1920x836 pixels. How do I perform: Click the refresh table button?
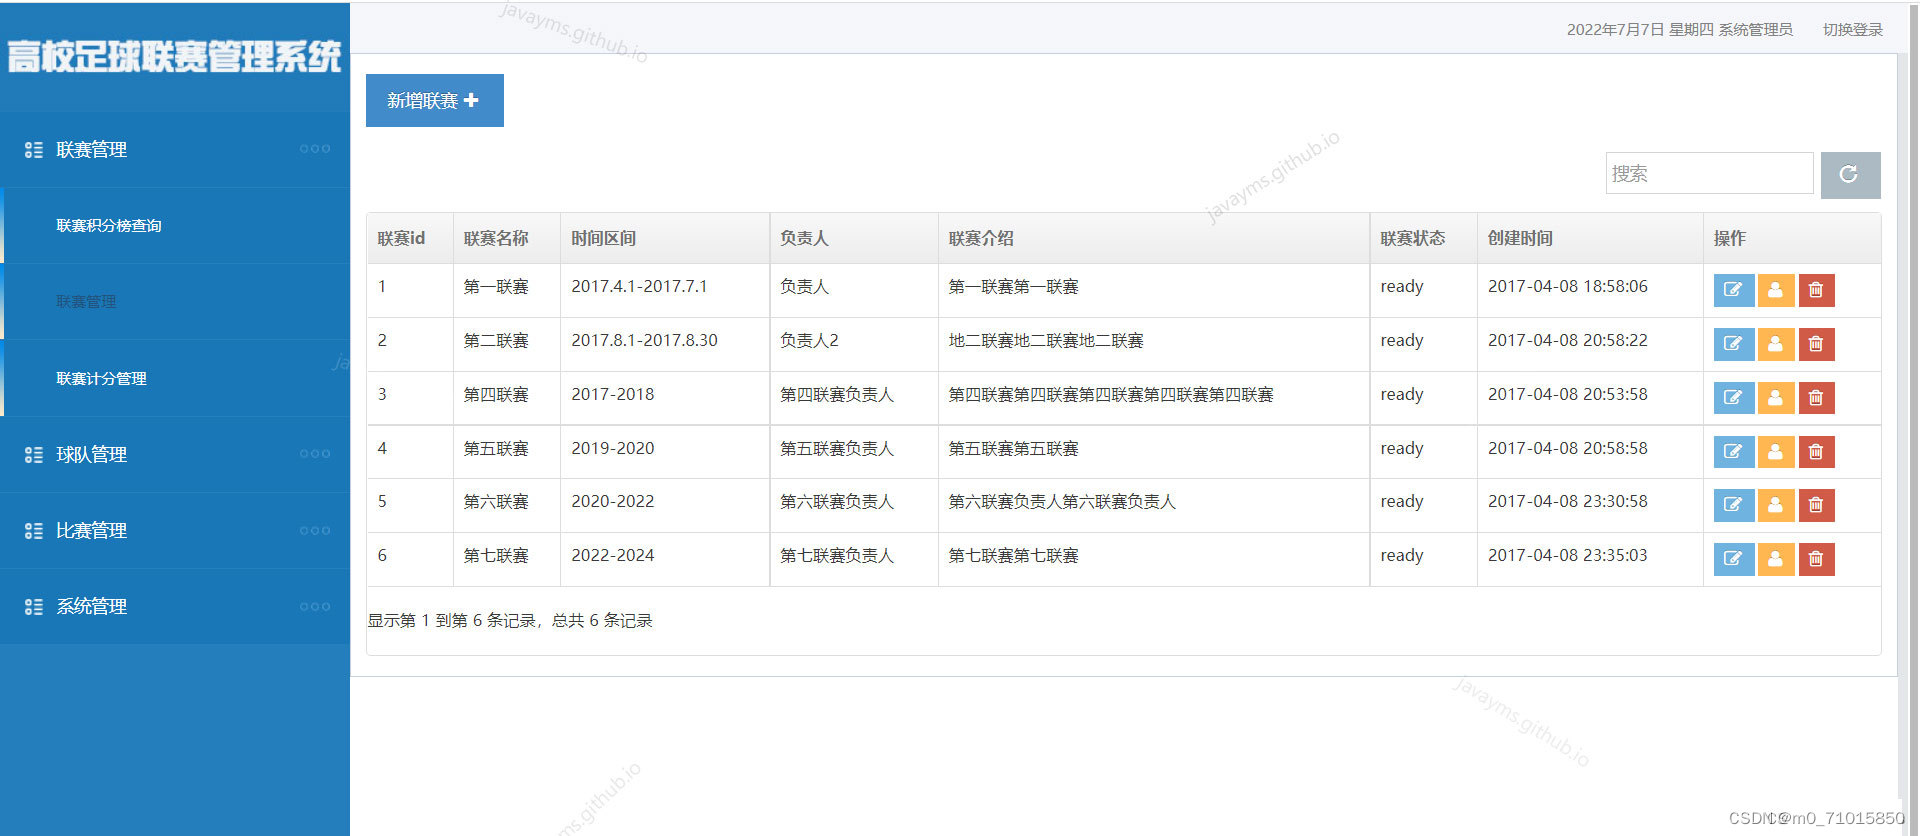(x=1850, y=175)
